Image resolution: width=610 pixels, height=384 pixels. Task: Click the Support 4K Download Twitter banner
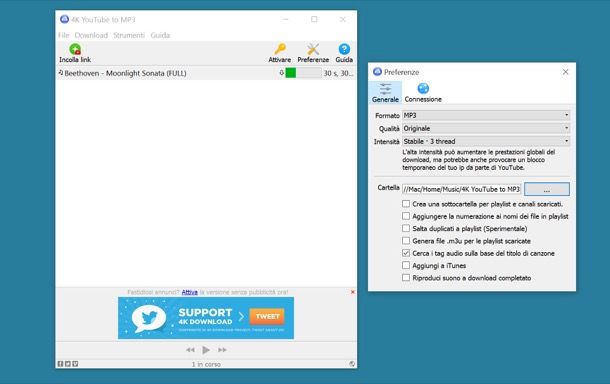[206, 318]
